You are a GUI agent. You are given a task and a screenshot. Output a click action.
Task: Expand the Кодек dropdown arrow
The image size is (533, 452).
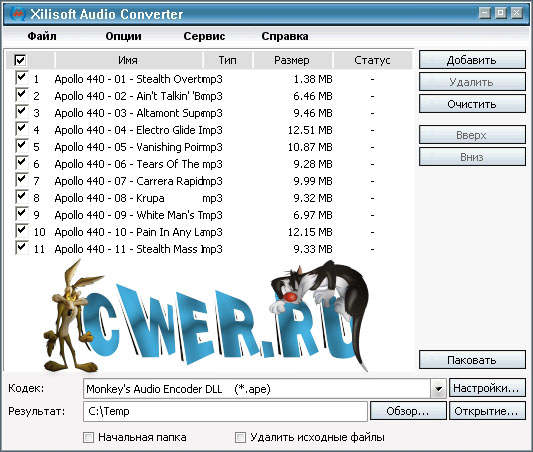439,389
